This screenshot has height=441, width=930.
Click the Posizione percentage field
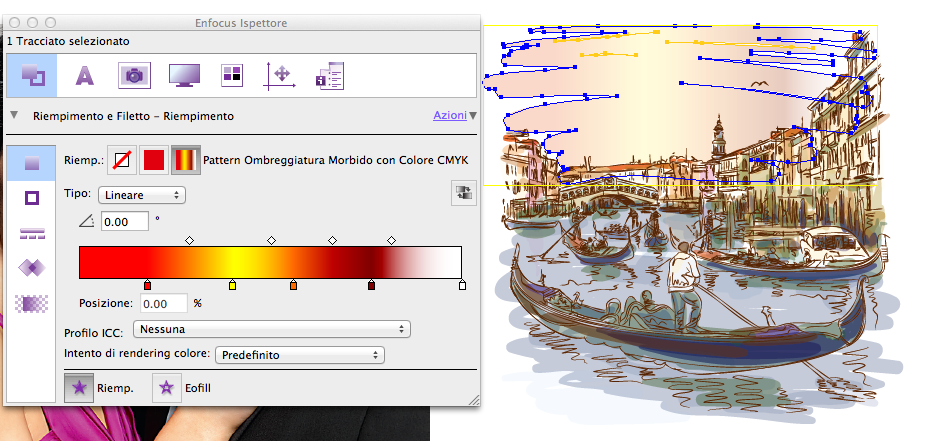tap(163, 303)
